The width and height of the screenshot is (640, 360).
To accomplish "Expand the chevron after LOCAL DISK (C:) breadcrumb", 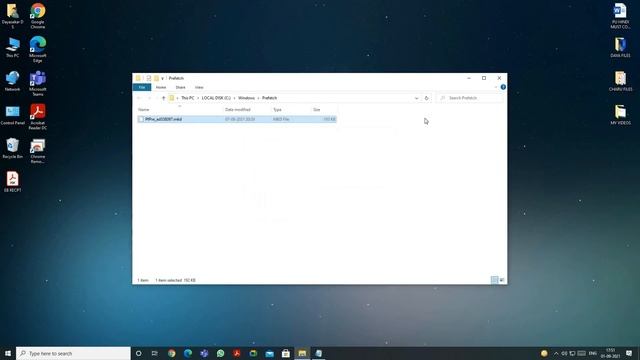I will click(234, 98).
